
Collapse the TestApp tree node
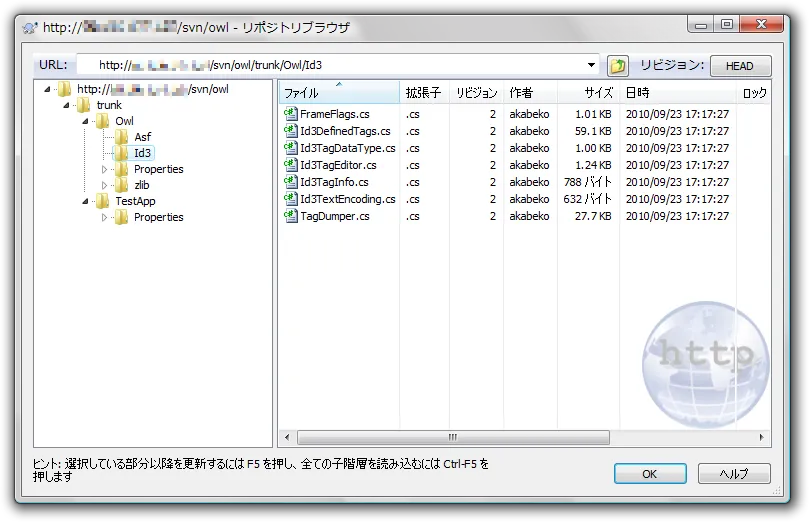click(86, 201)
